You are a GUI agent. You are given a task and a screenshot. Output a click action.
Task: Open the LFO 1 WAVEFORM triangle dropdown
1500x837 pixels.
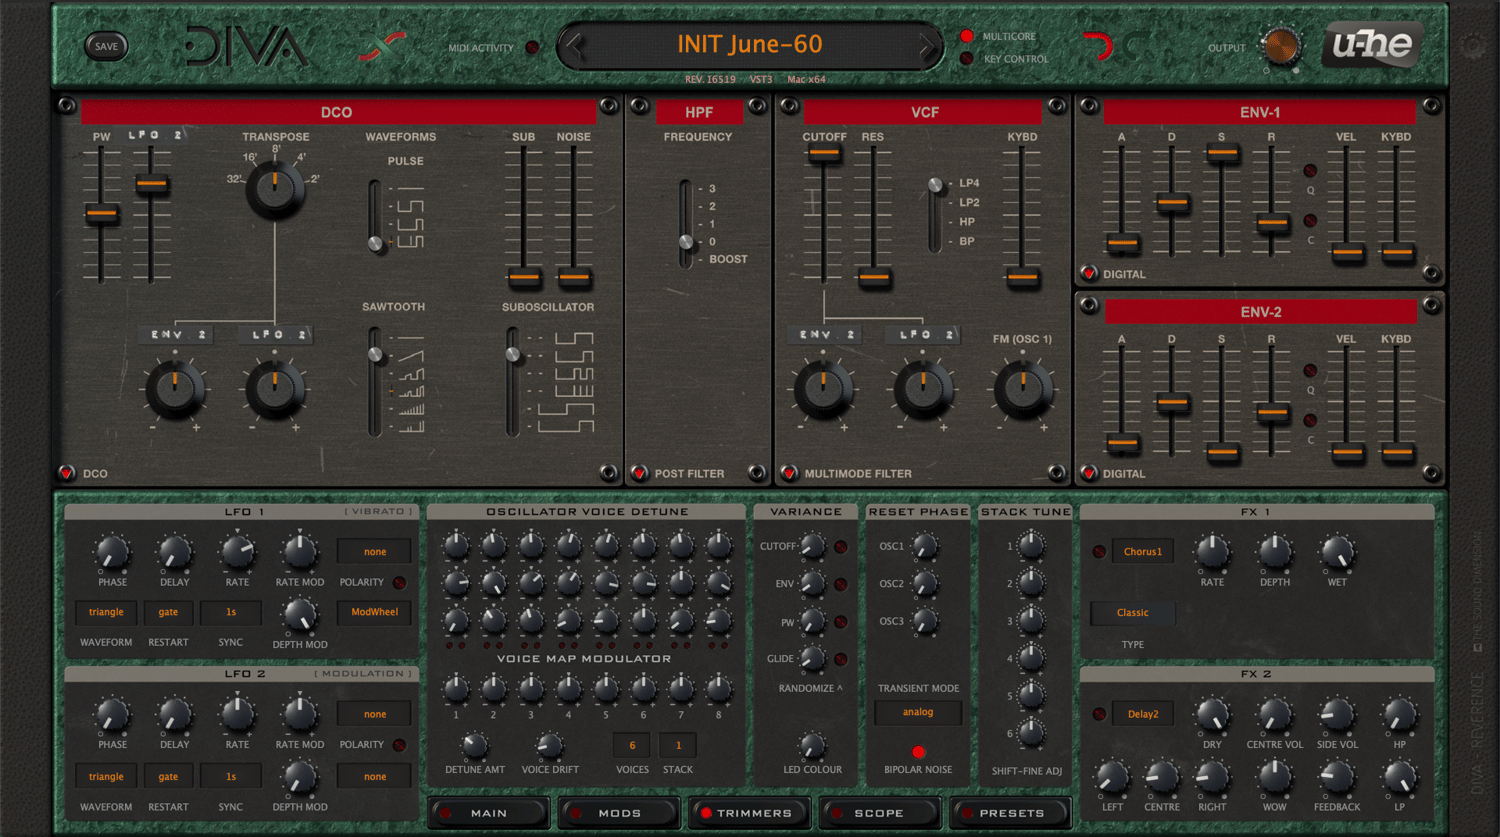(106, 612)
